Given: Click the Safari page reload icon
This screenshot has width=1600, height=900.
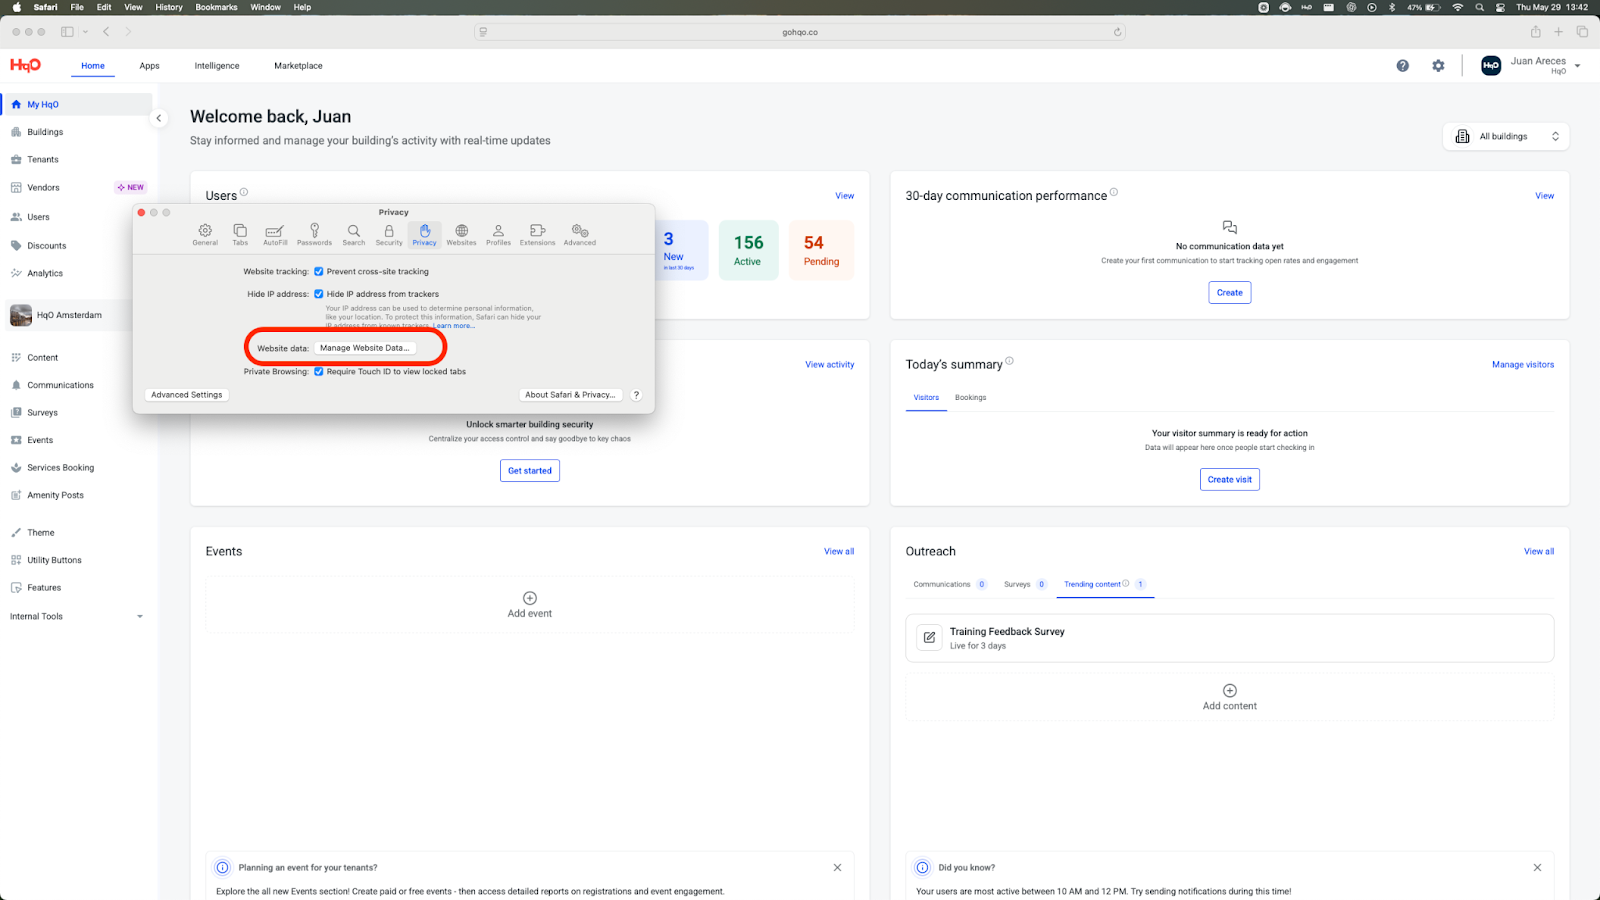Looking at the screenshot, I should click(x=1117, y=32).
